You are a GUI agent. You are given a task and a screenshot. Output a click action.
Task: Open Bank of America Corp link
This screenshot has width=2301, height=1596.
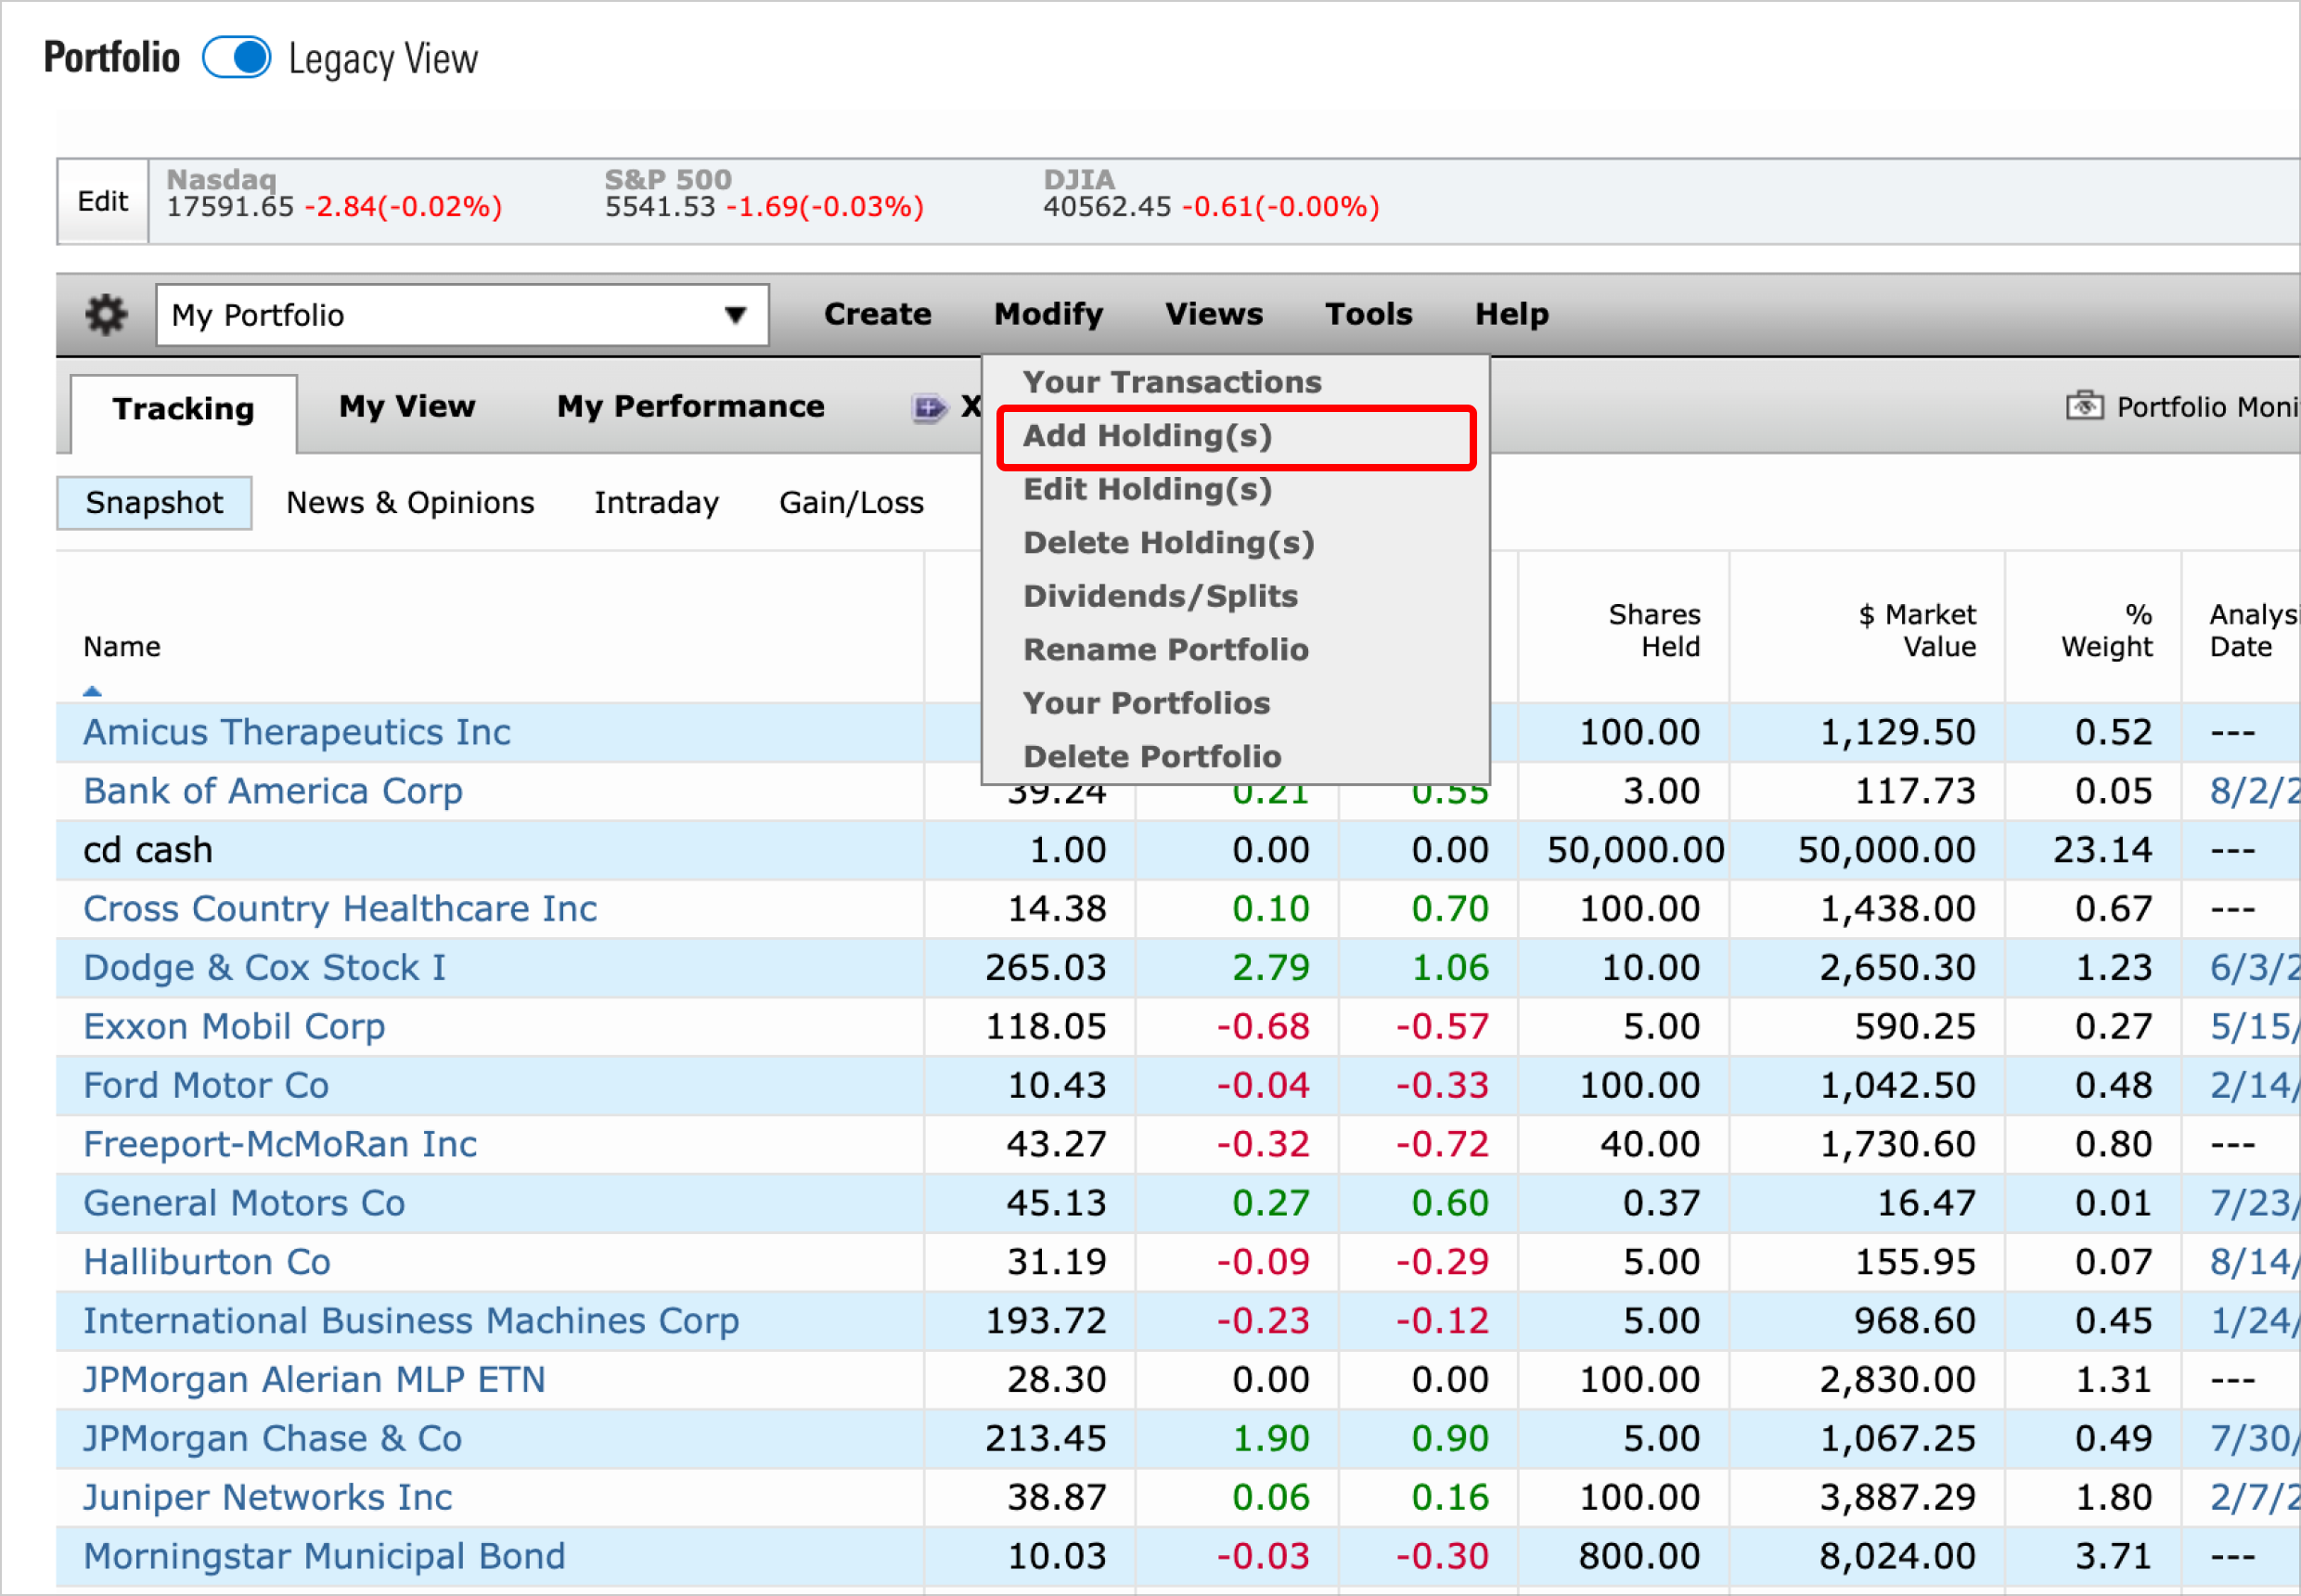pos(273,791)
